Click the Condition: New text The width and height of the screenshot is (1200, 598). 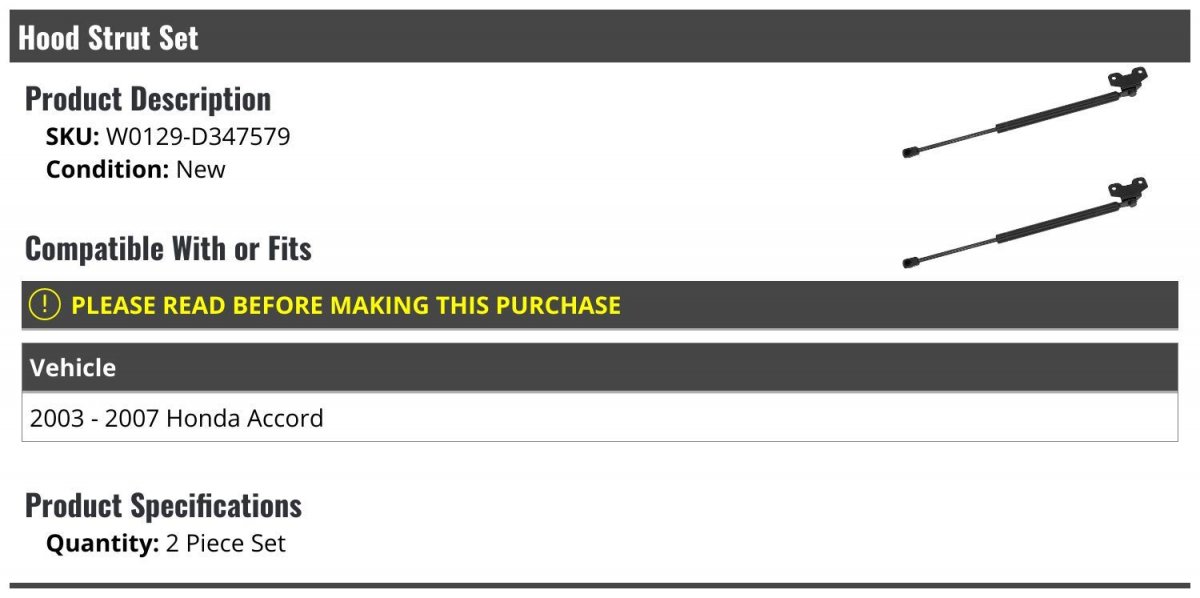[136, 170]
